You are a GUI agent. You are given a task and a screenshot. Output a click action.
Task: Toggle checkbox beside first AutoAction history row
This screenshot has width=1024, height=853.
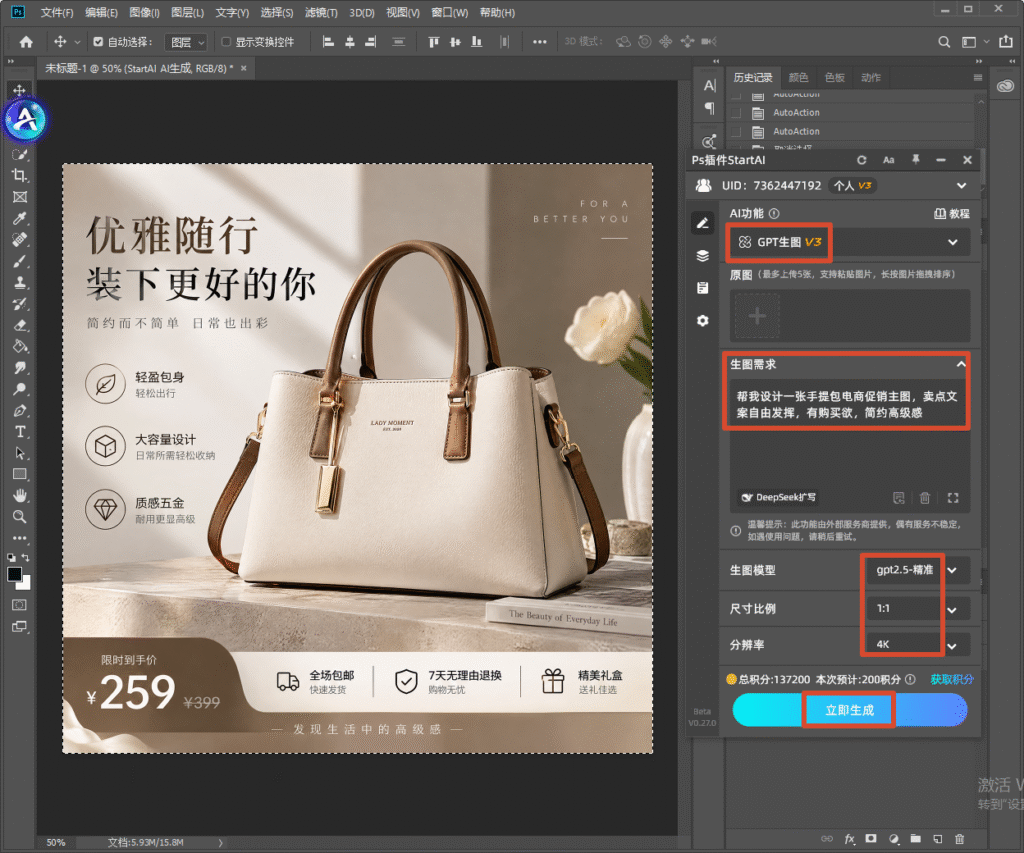(x=736, y=112)
